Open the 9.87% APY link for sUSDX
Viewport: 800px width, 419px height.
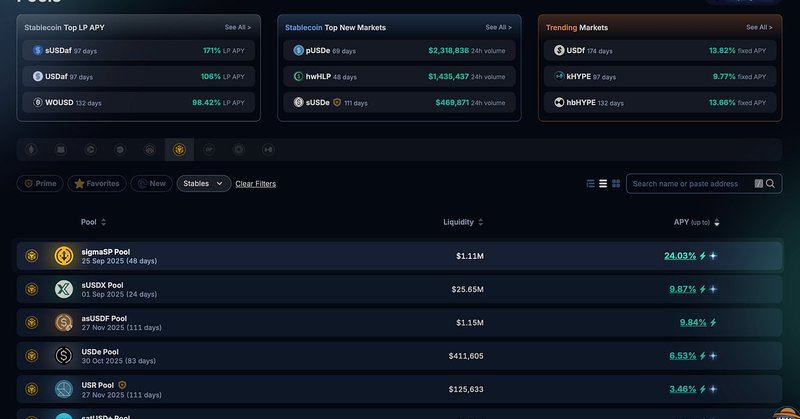(683, 289)
